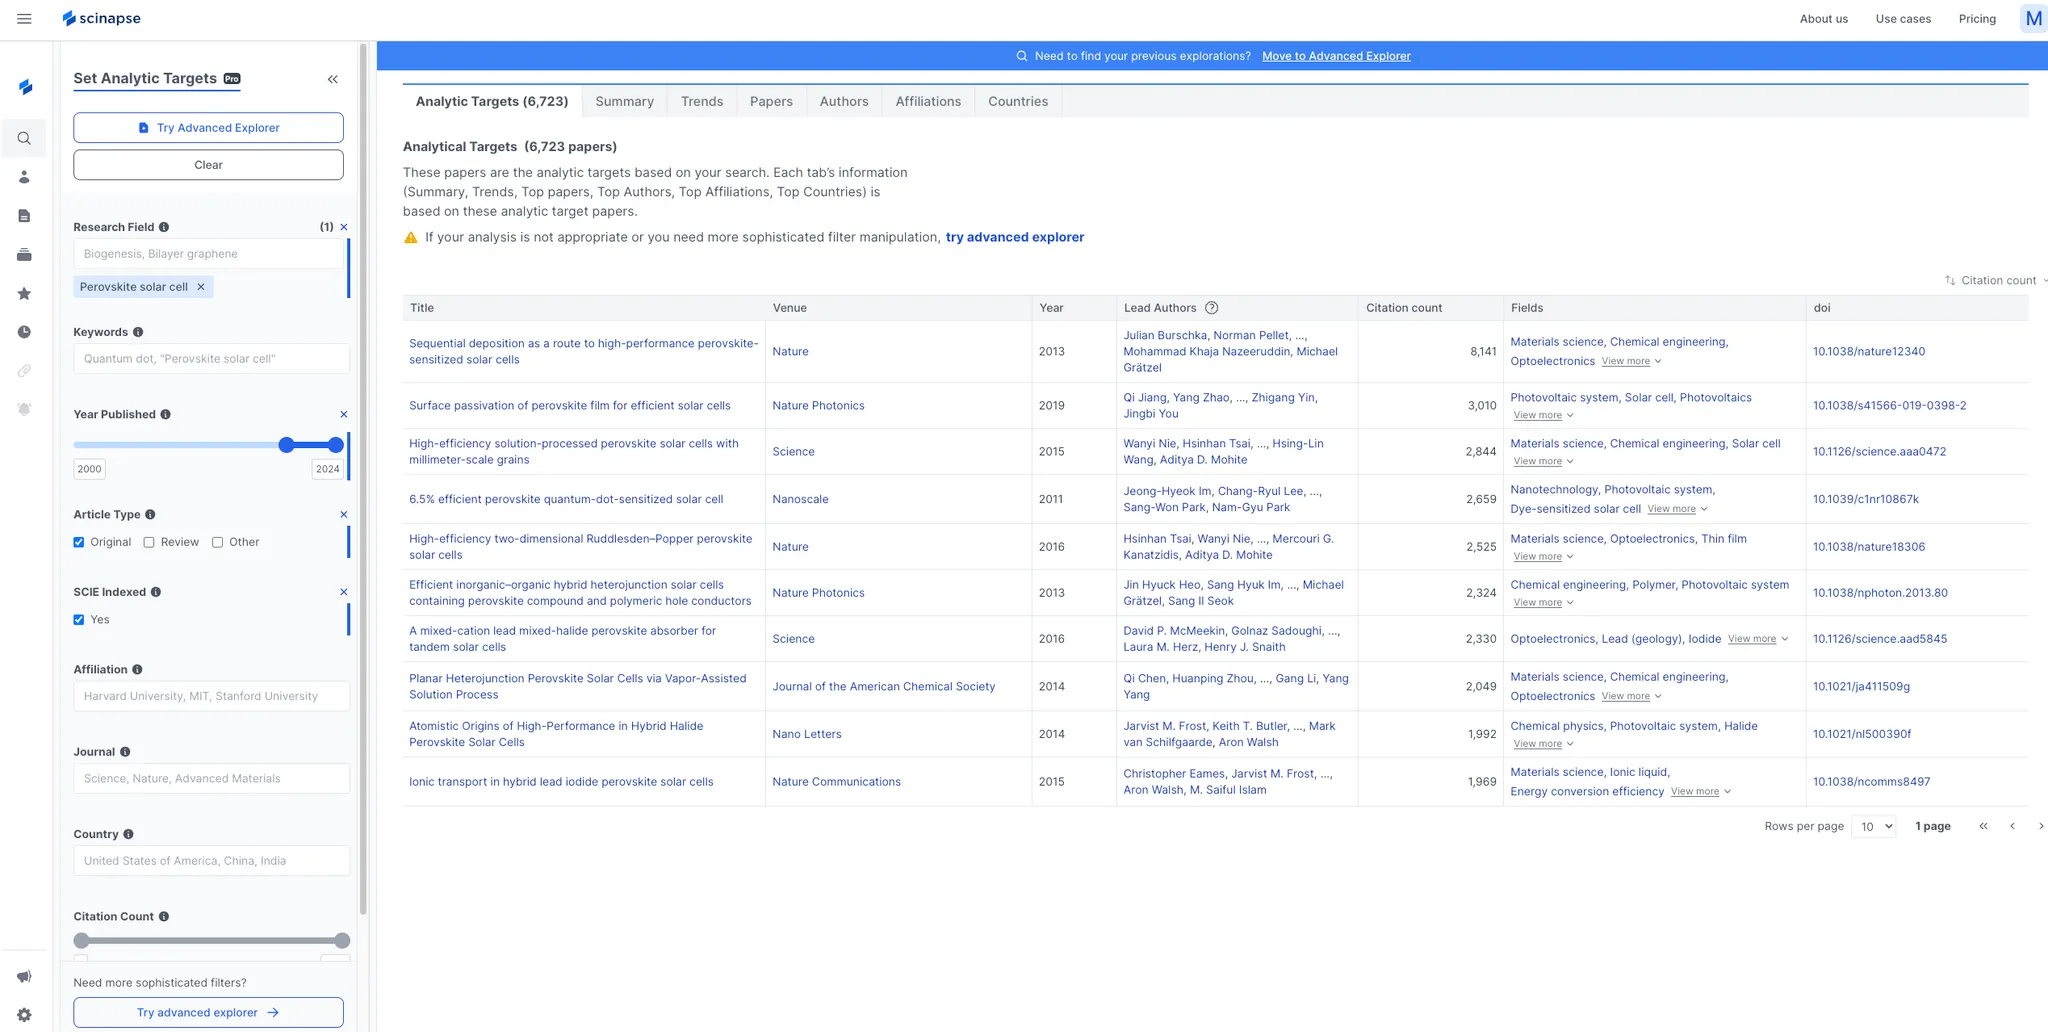Show Citation Count info icon
This screenshot has height=1032, width=2048.
click(x=164, y=916)
